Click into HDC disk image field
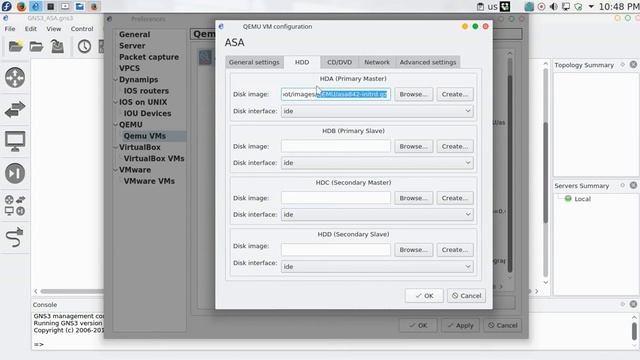 pyautogui.click(x=336, y=198)
